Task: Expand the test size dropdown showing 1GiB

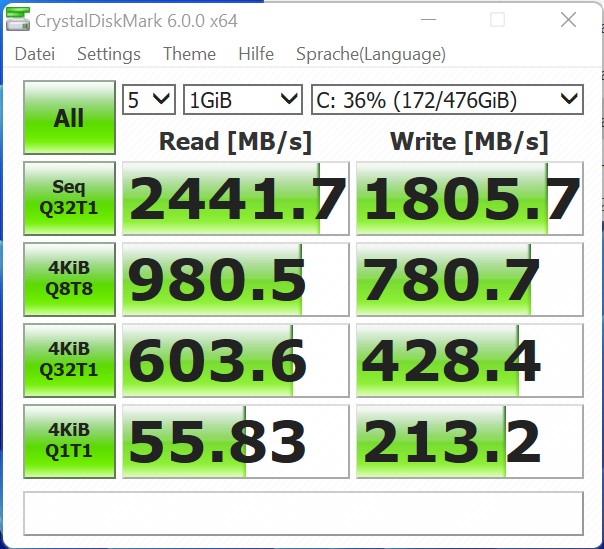Action: coord(243,100)
